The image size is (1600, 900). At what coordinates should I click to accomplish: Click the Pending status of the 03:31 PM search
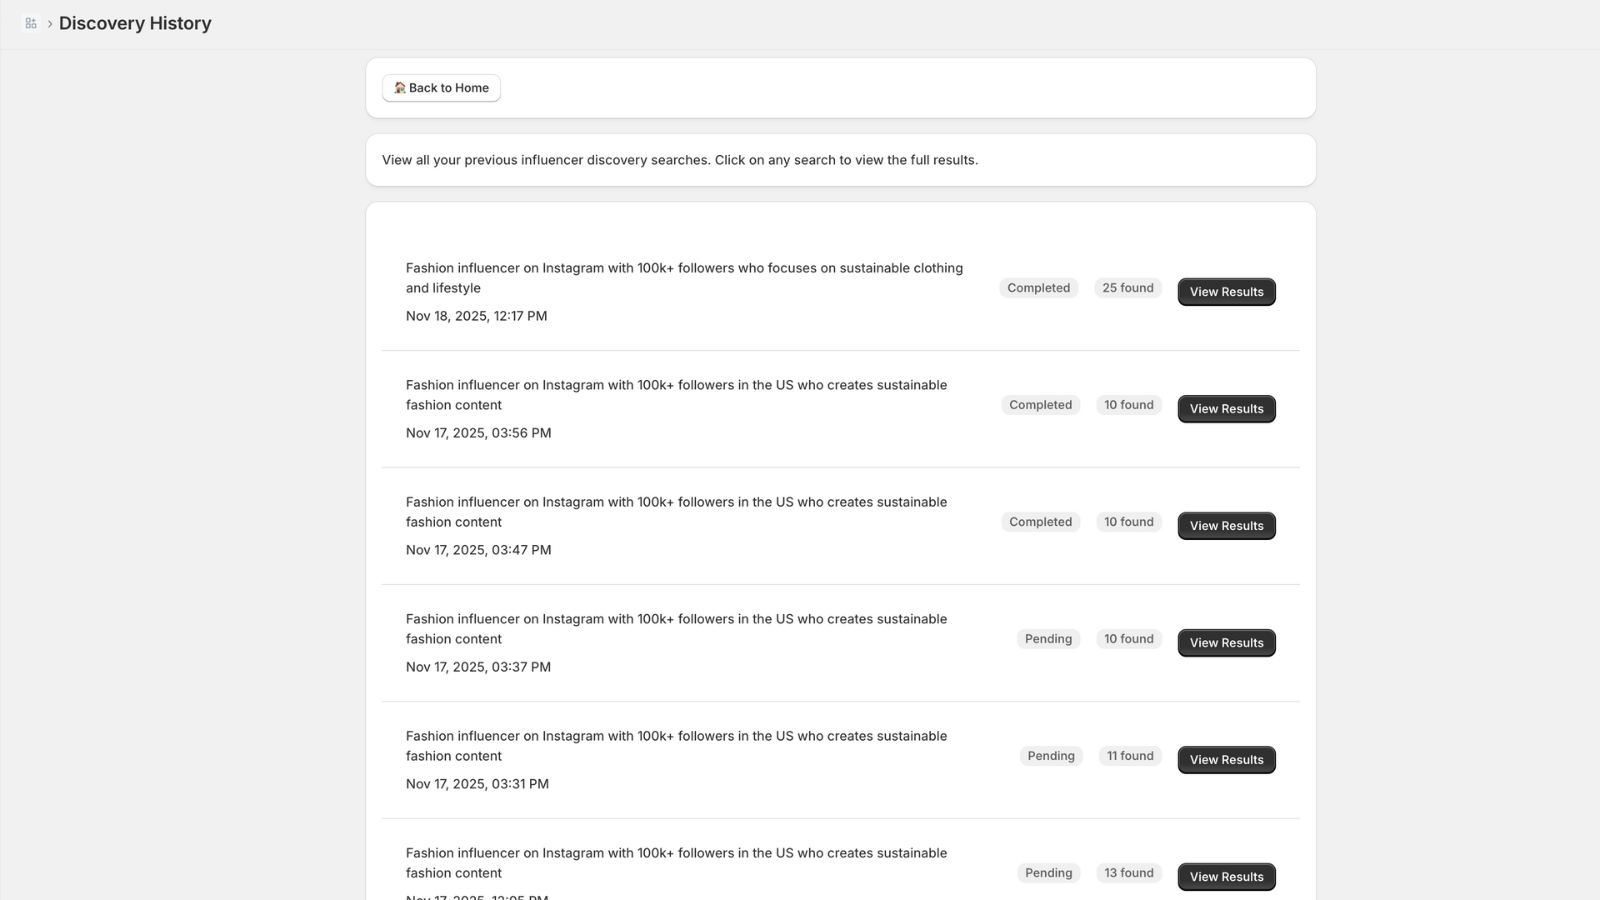pyautogui.click(x=1051, y=756)
